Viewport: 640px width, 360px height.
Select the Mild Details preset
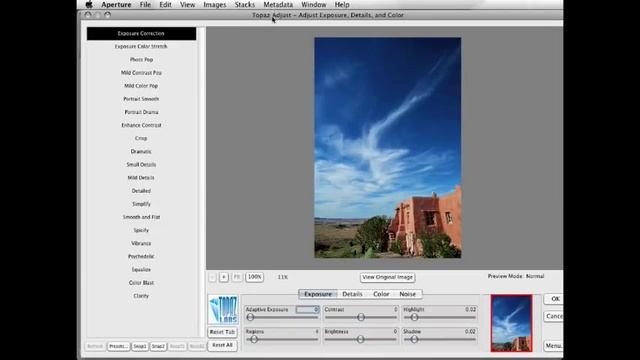(x=141, y=178)
